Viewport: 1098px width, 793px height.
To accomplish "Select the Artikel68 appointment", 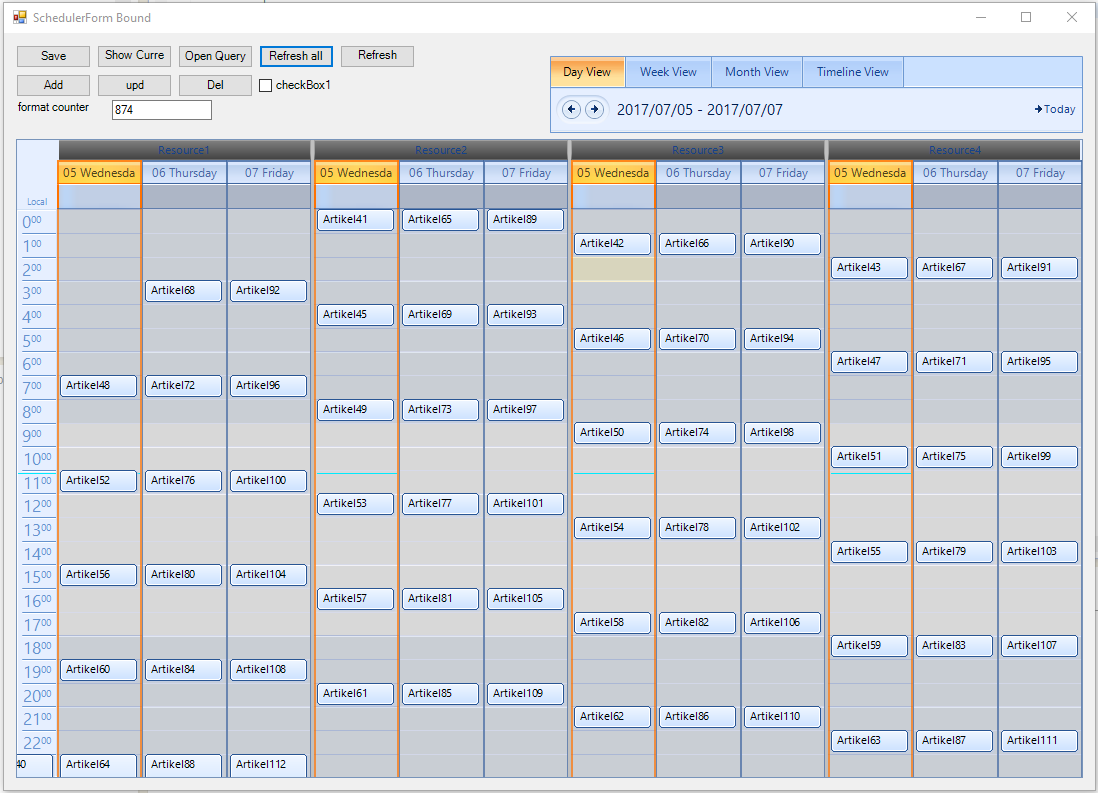I will [x=183, y=291].
